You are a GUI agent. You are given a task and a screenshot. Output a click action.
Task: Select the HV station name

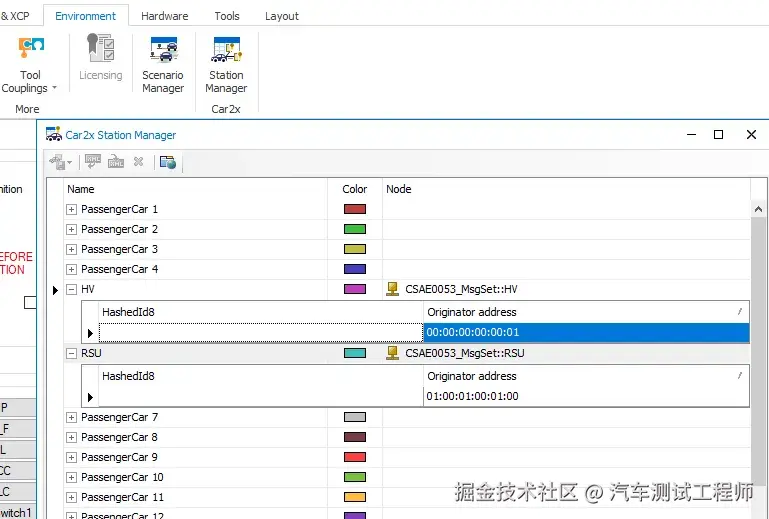(x=88, y=289)
